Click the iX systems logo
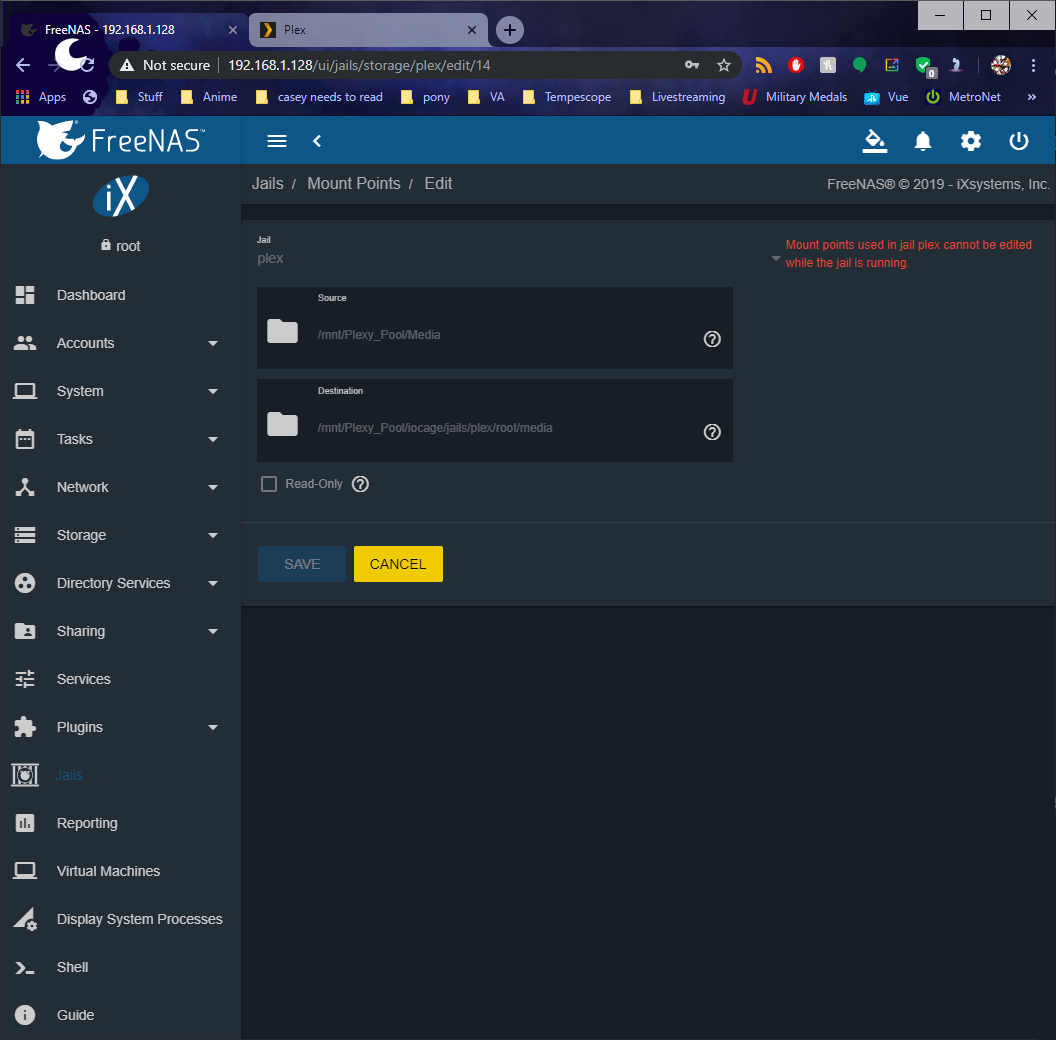1056x1040 pixels. click(x=121, y=196)
